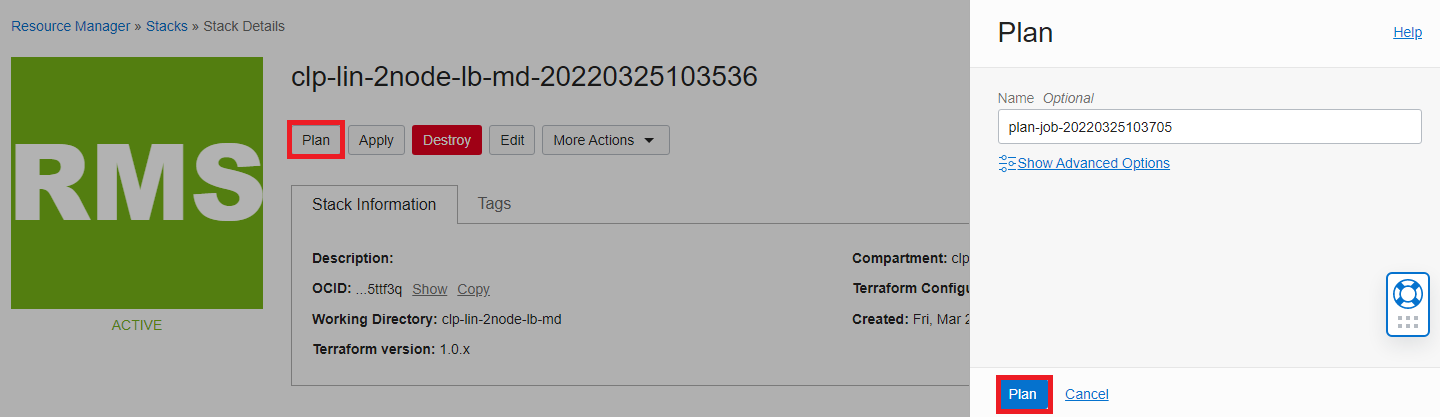The height and width of the screenshot is (417, 1440).
Task: Open the More Actions dropdown
Action: pos(605,140)
